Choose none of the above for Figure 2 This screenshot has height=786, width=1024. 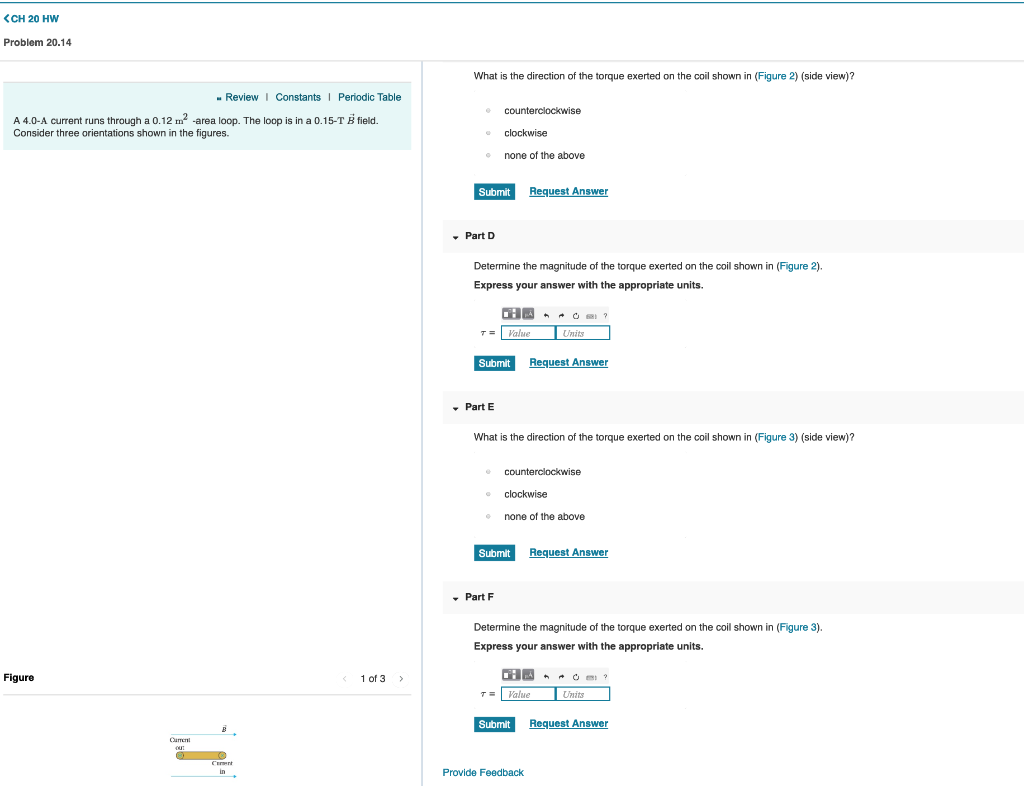point(488,155)
